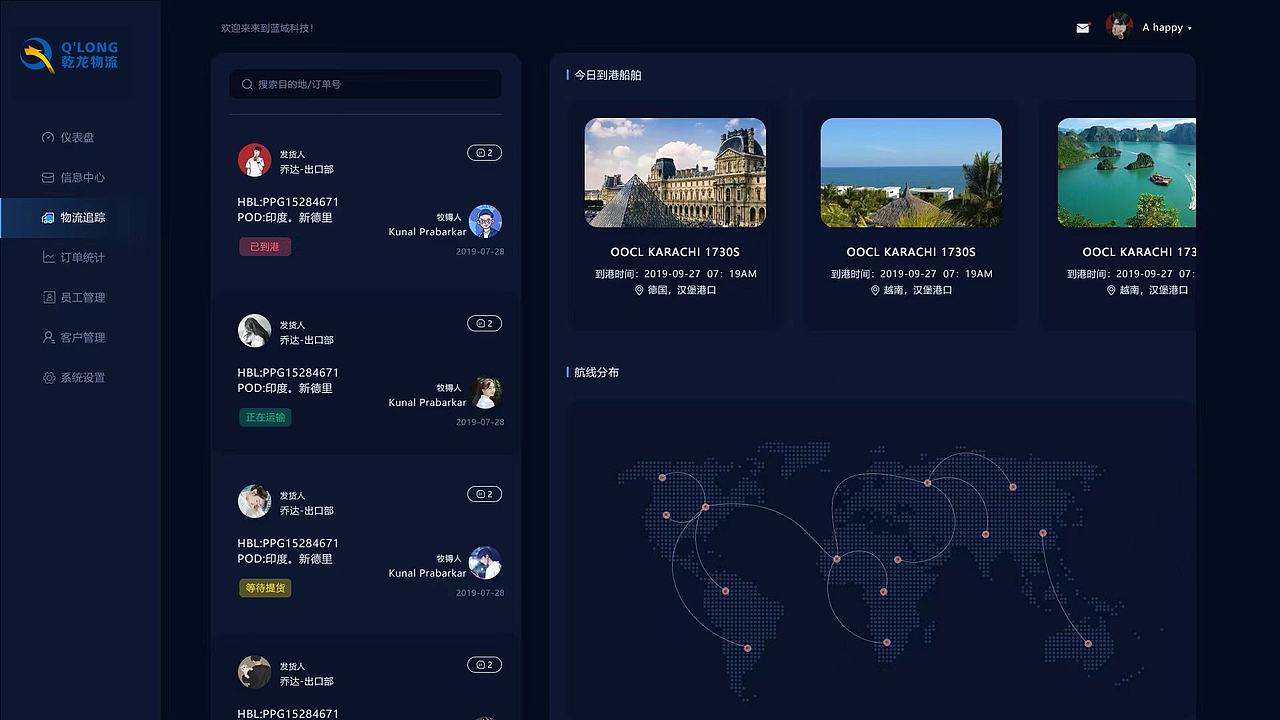Click the 德国，汉堡港口 location text

(x=682, y=290)
